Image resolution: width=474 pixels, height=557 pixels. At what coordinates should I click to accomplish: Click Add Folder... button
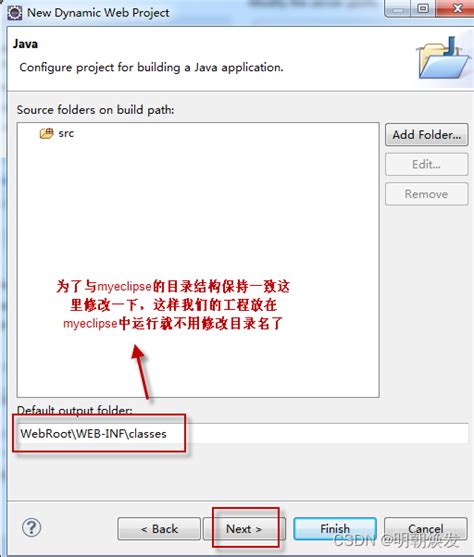[x=426, y=135]
